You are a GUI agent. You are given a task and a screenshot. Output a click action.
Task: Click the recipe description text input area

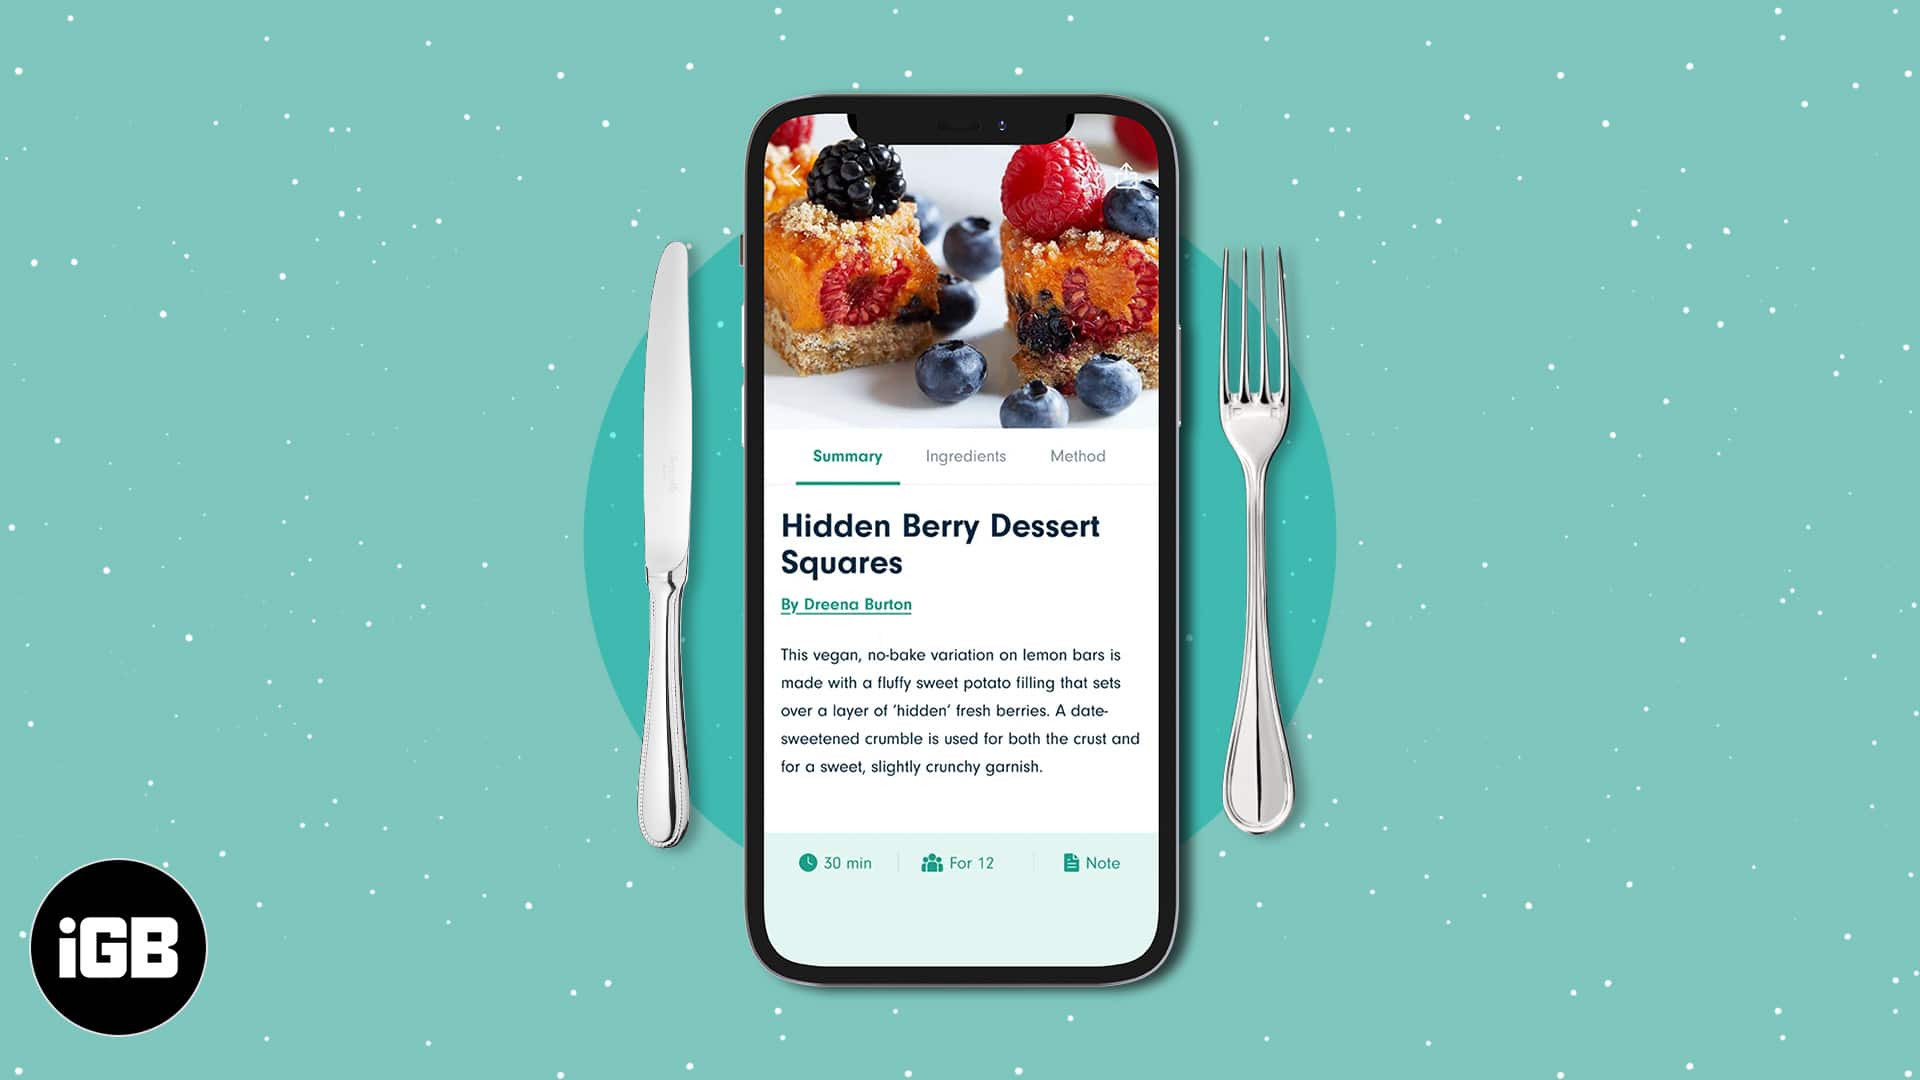(959, 709)
